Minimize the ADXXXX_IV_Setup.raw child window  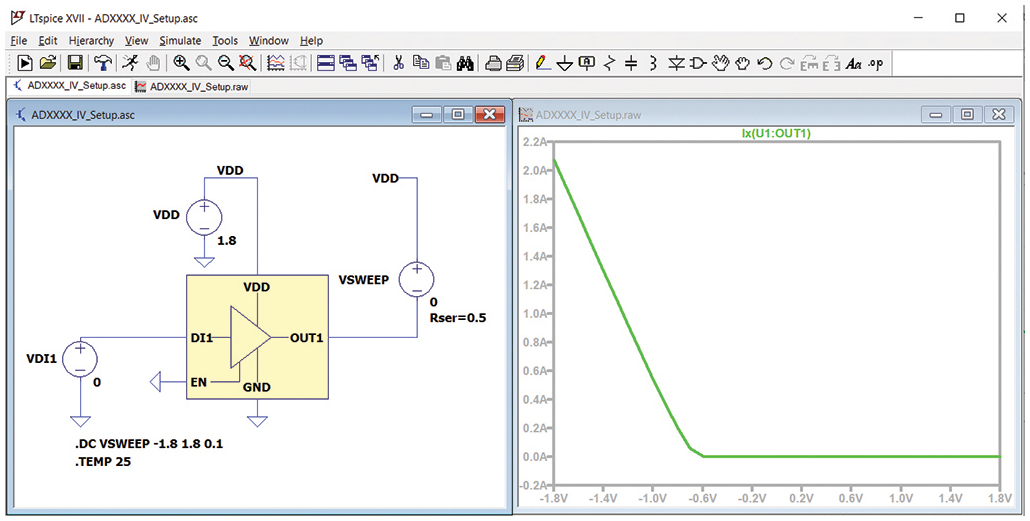(x=935, y=114)
